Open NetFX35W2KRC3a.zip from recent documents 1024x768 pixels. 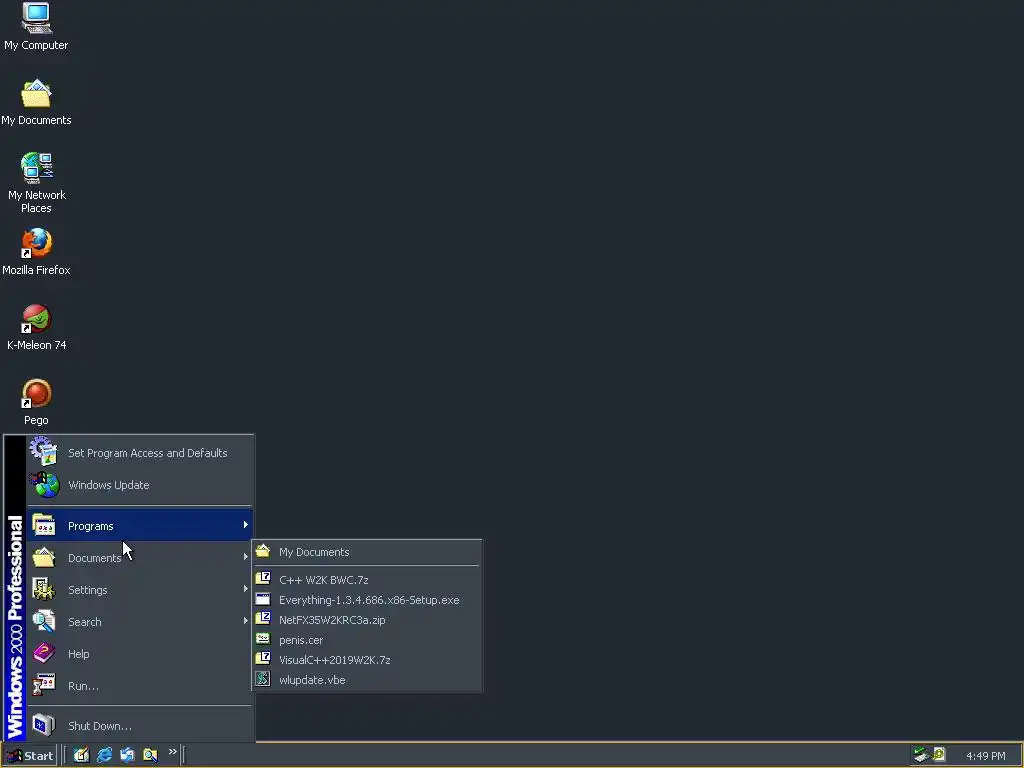click(x=366, y=620)
